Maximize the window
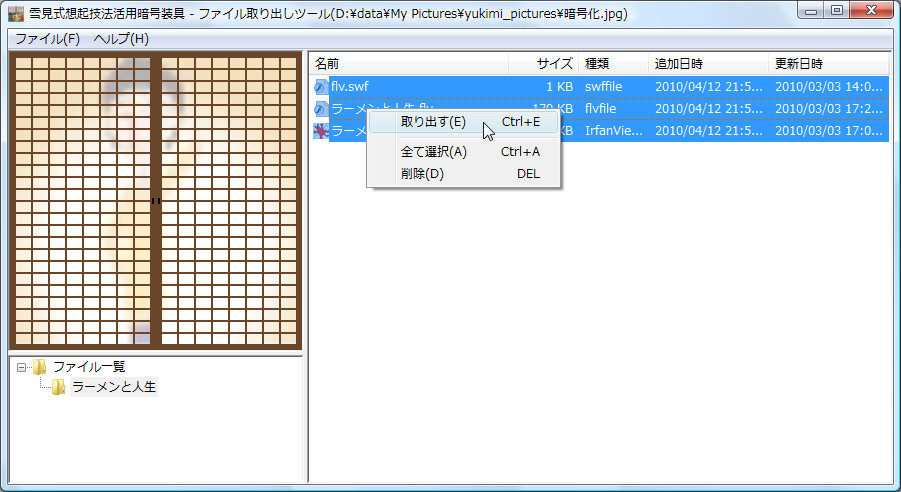This screenshot has height=492, width=901. click(x=837, y=10)
